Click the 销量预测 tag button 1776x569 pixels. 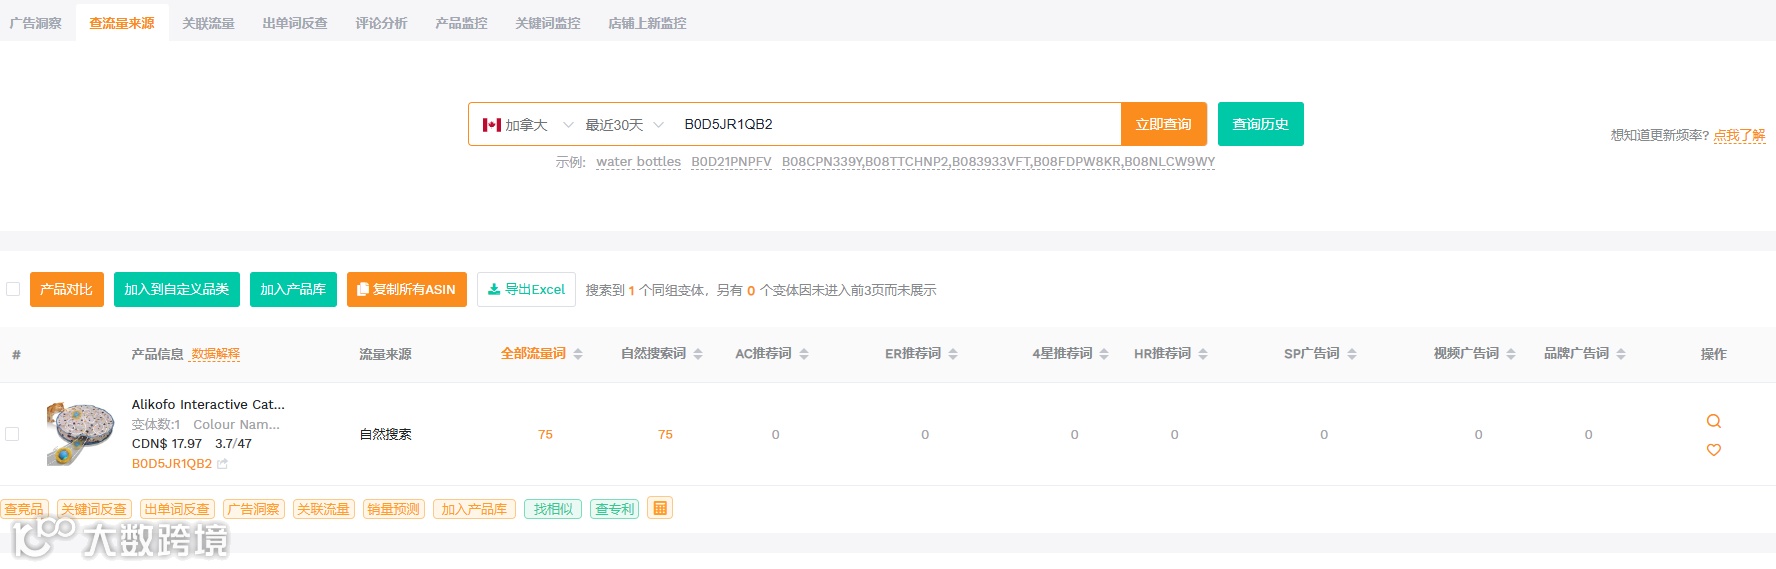pos(394,509)
